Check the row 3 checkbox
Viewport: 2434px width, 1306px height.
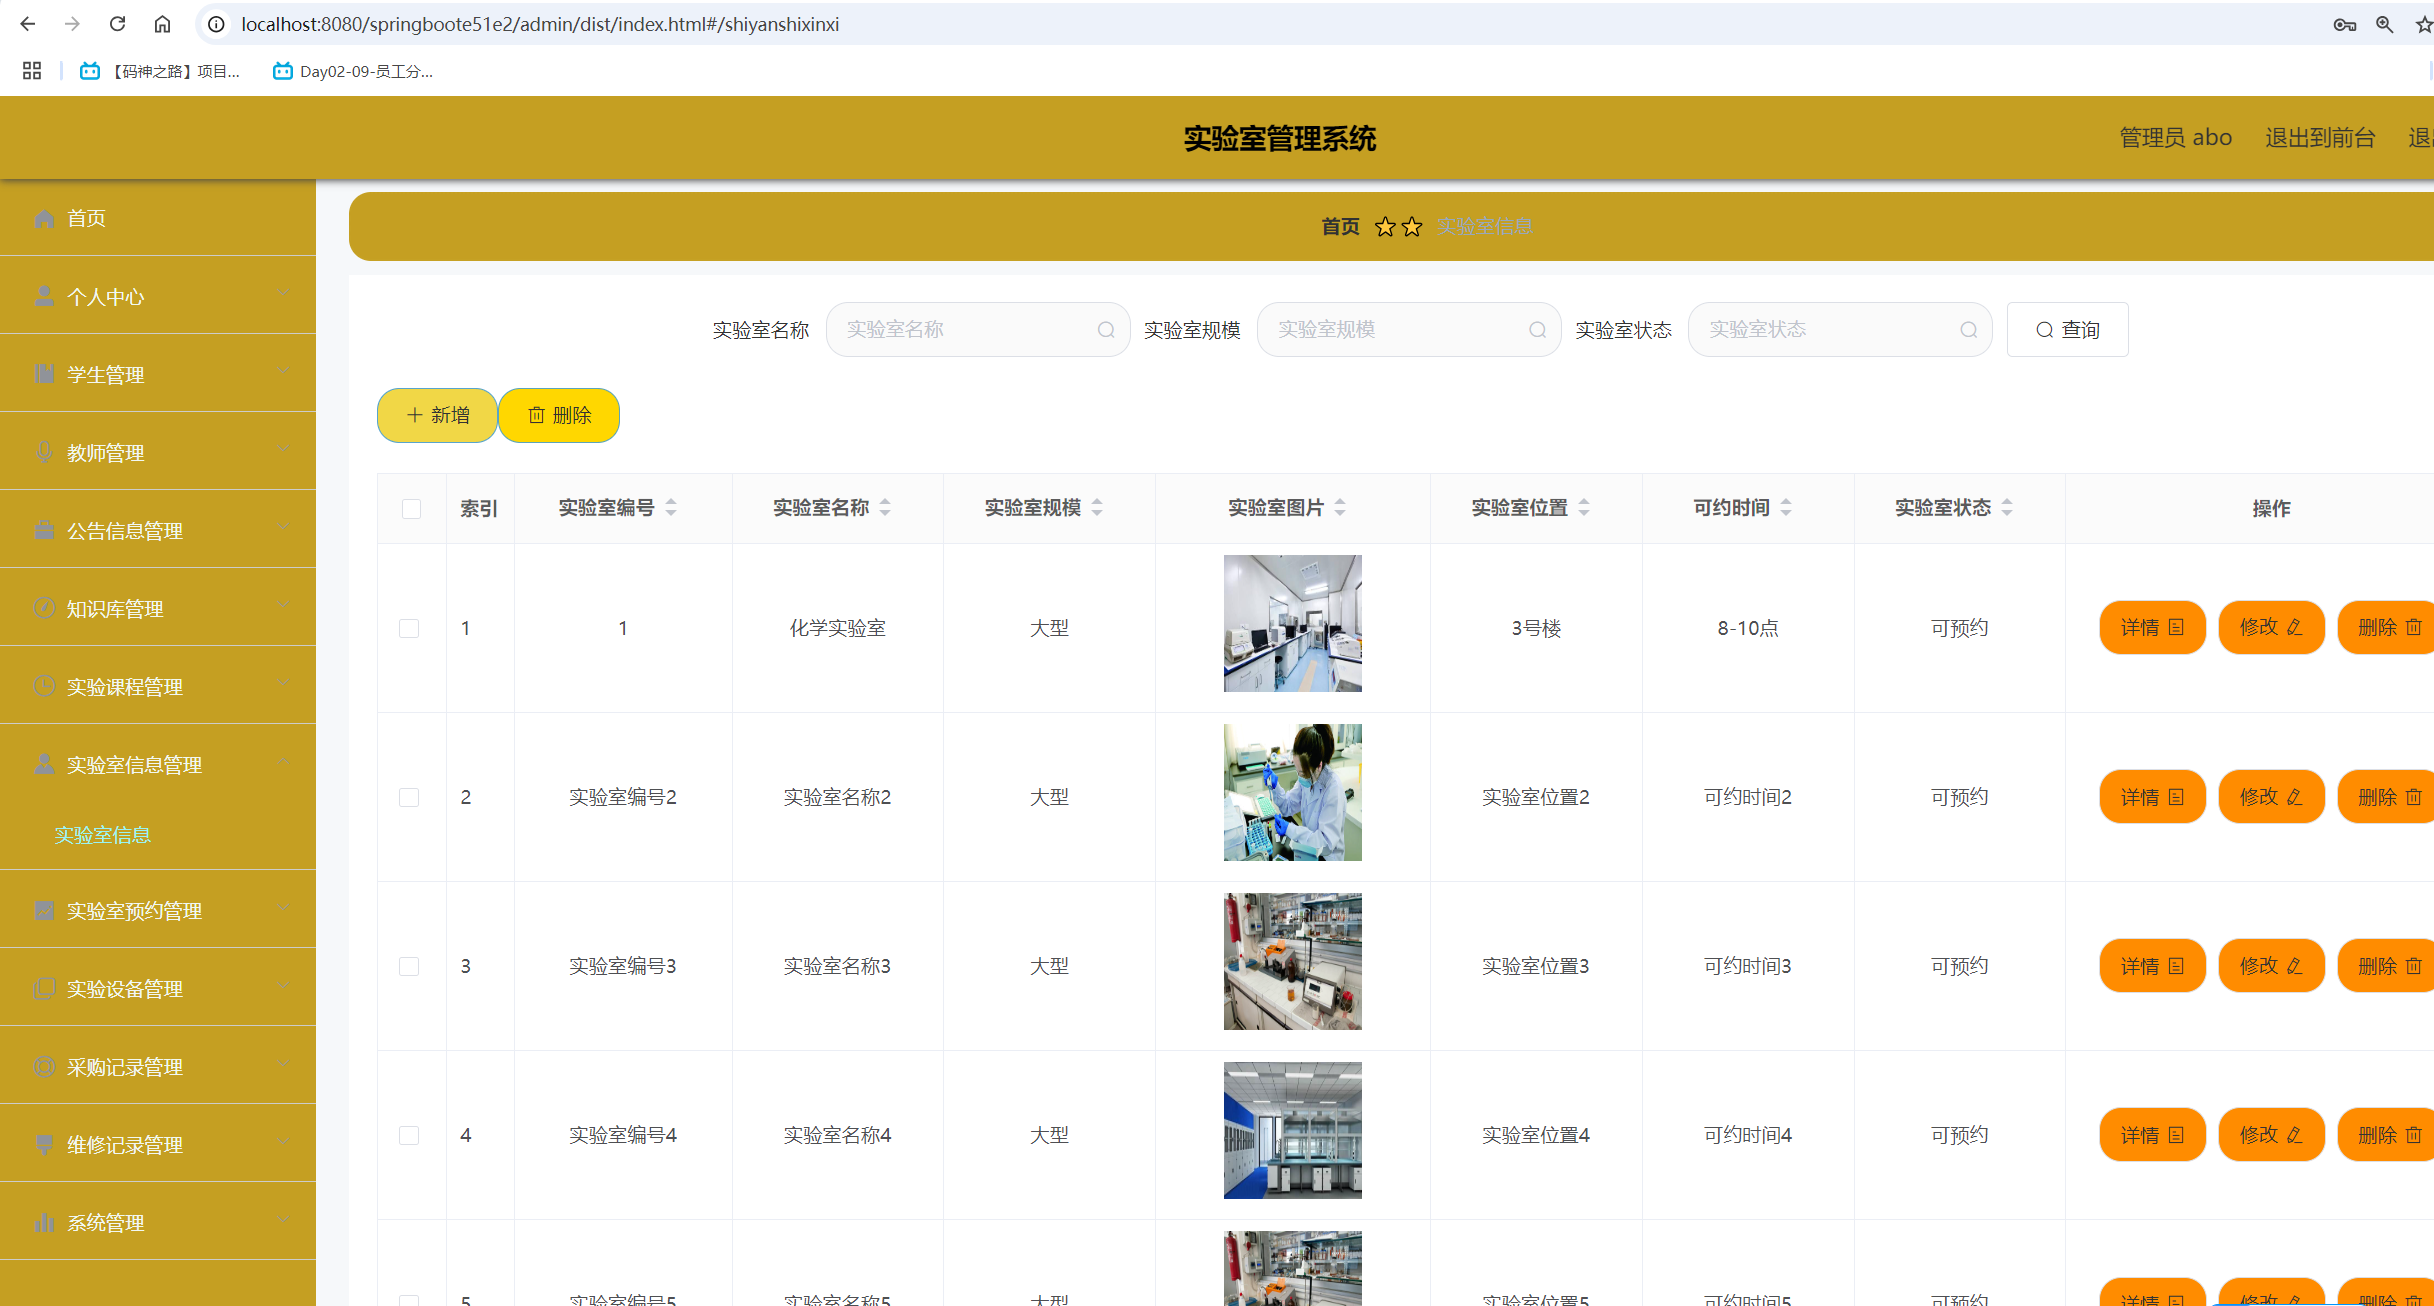(x=409, y=966)
